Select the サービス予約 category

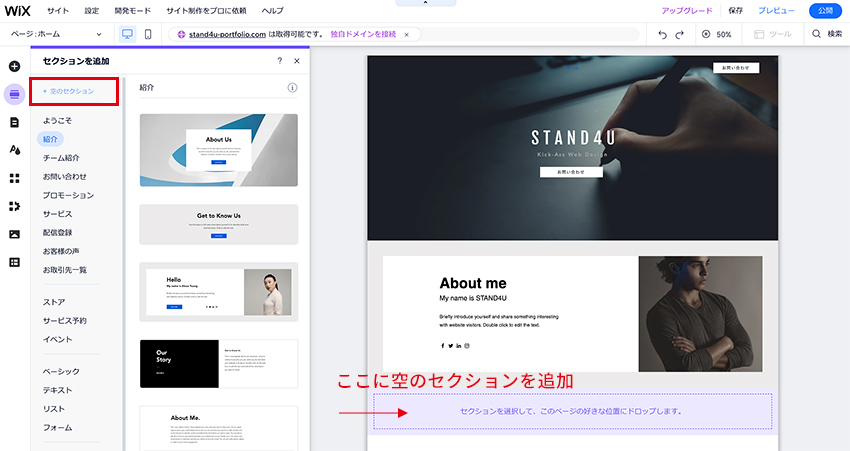[x=65, y=320]
